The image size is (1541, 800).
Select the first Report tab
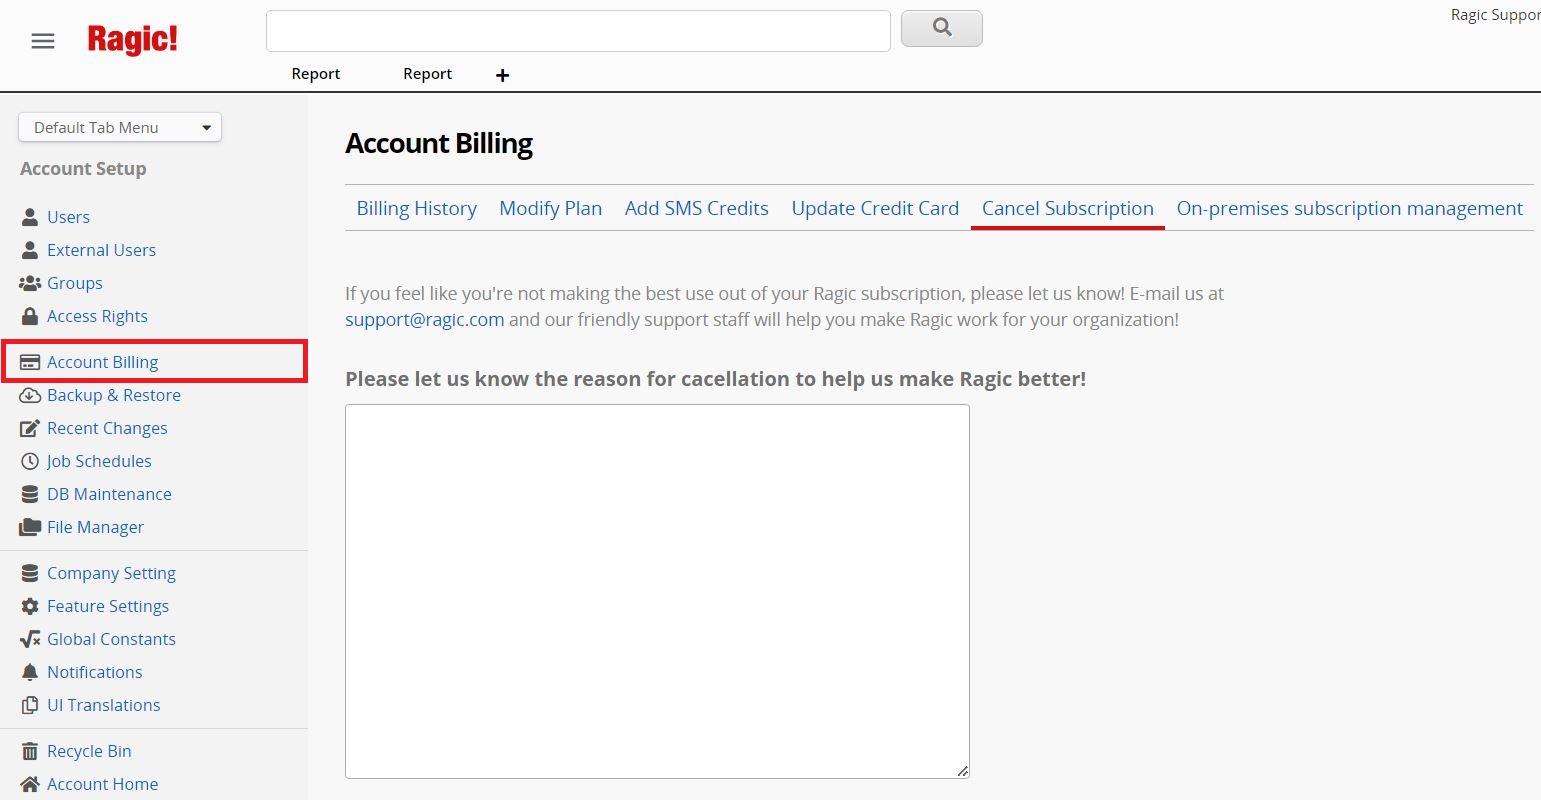pyautogui.click(x=316, y=74)
